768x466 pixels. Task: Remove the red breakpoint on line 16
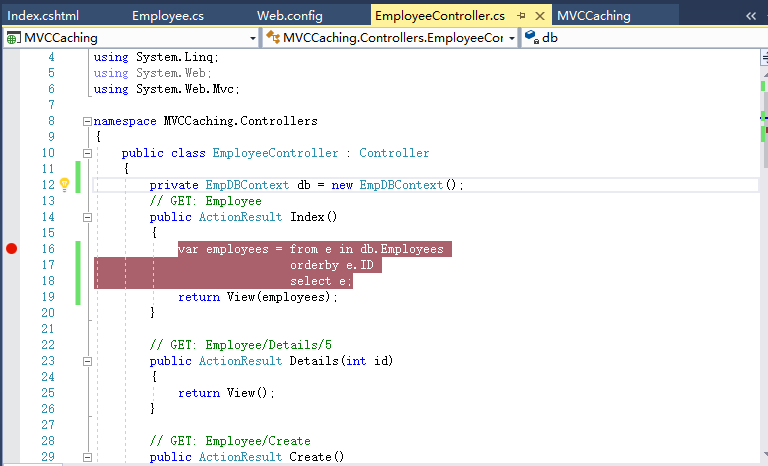pos(12,249)
